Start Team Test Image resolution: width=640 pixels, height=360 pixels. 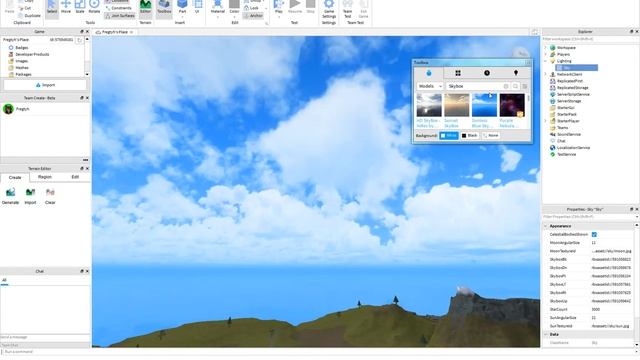pos(348,9)
